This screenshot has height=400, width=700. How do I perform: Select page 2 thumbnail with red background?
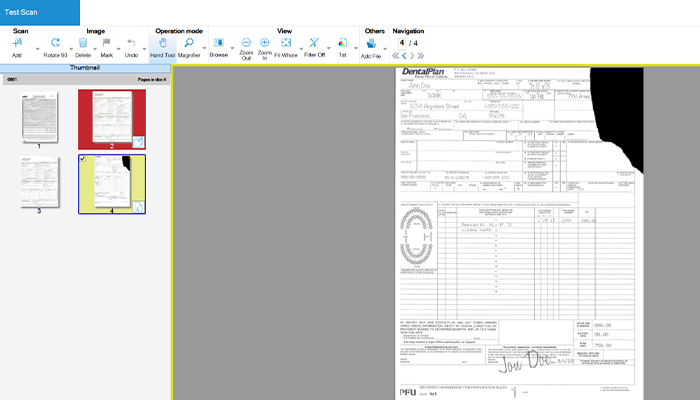(112, 119)
